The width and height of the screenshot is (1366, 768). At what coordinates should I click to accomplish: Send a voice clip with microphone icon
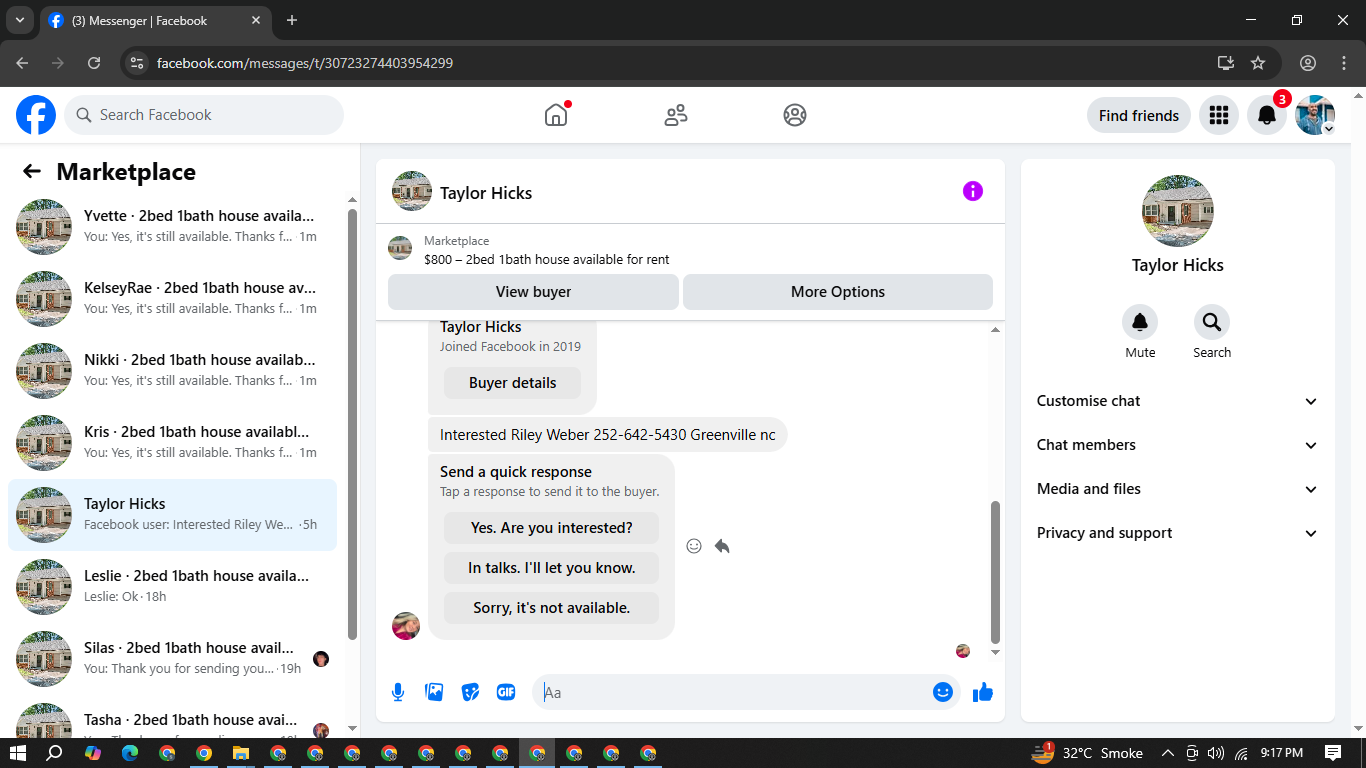click(398, 692)
